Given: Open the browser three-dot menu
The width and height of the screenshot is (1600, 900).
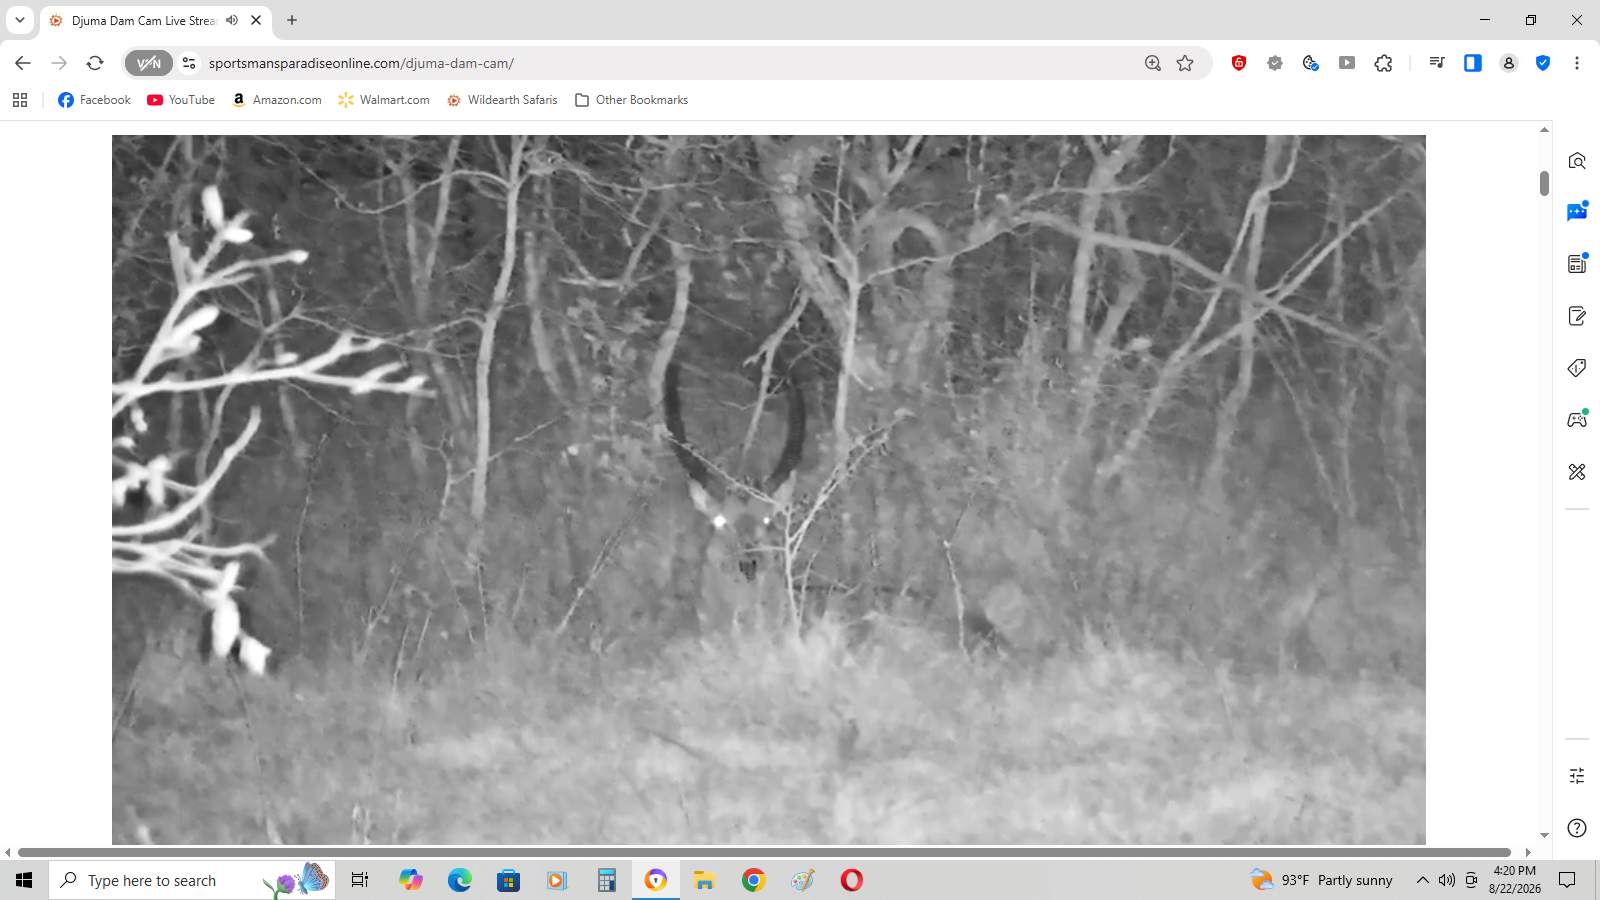Looking at the screenshot, I should [x=1577, y=63].
